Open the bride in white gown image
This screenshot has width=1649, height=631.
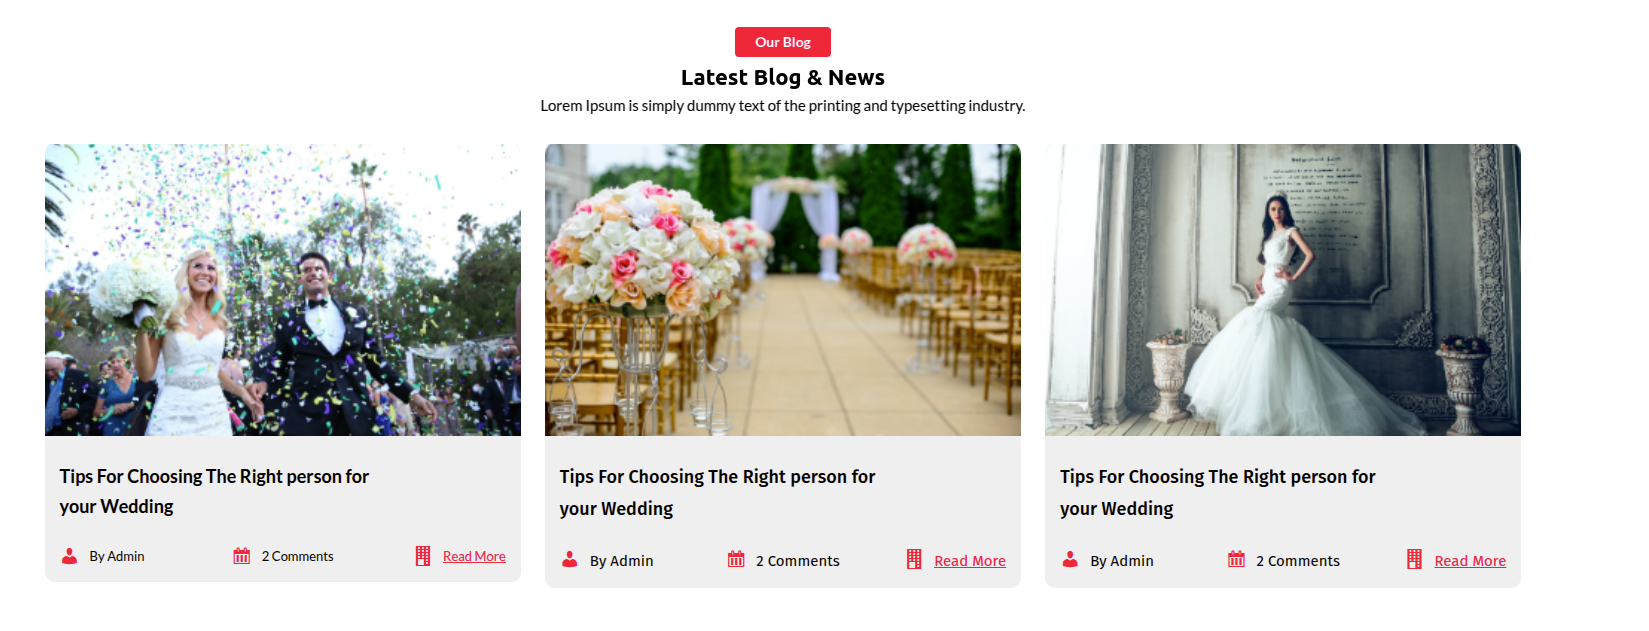click(x=1283, y=290)
